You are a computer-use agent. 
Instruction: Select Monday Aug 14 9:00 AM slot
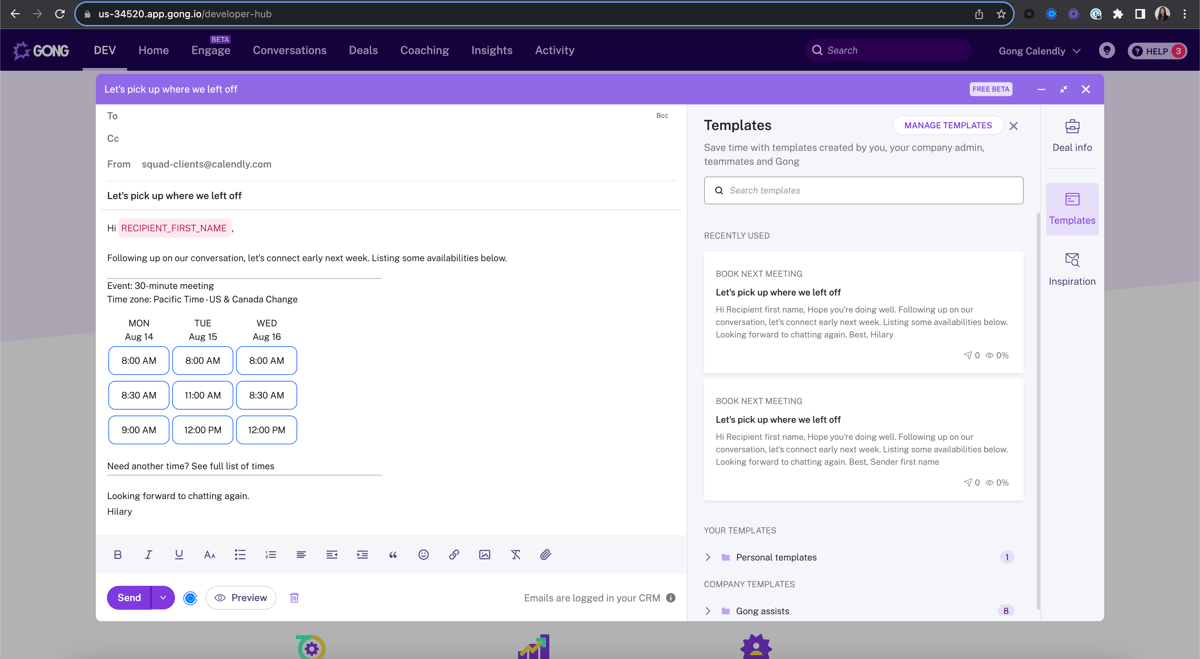tap(139, 430)
